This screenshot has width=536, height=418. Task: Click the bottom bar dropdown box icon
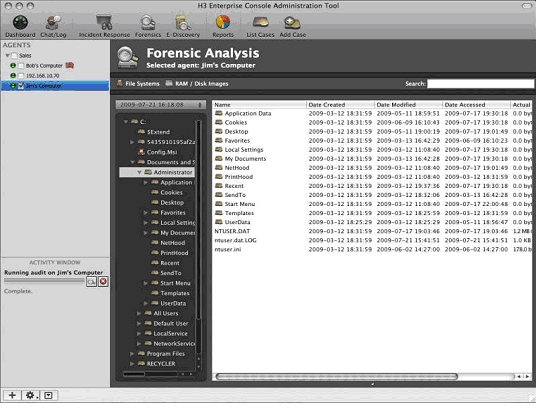pyautogui.click(x=49, y=395)
